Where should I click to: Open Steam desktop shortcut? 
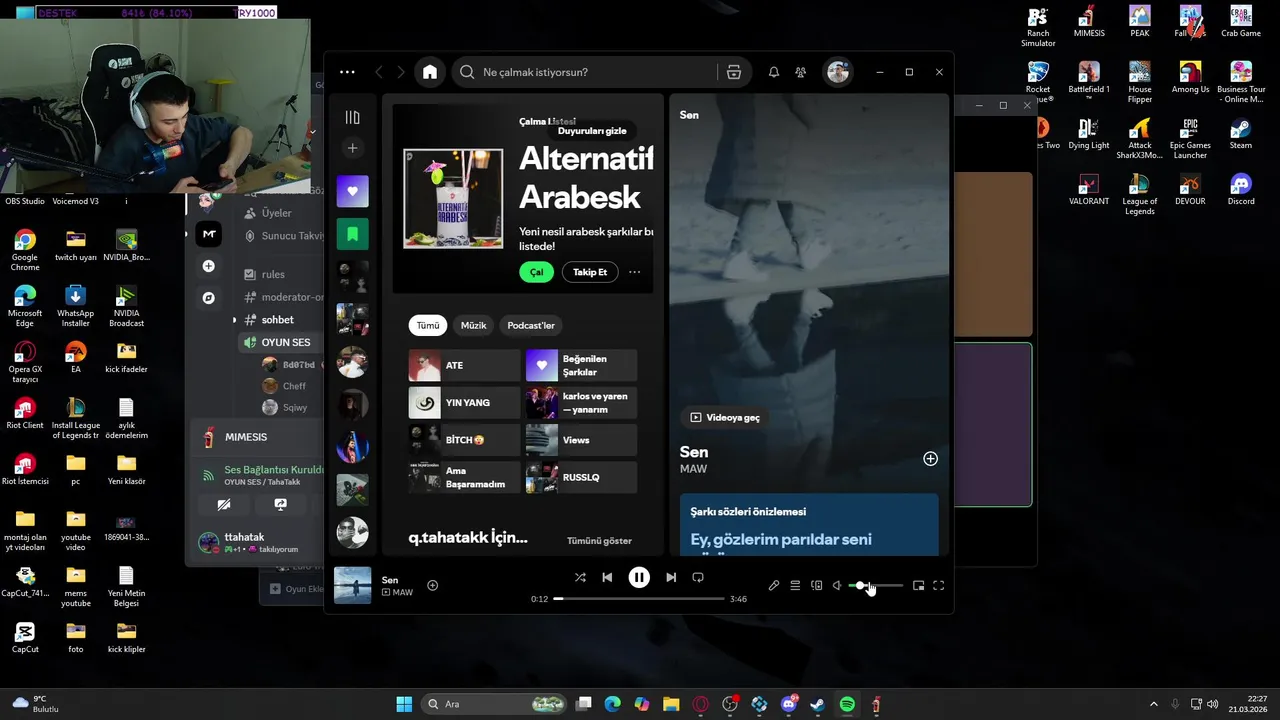(1240, 132)
